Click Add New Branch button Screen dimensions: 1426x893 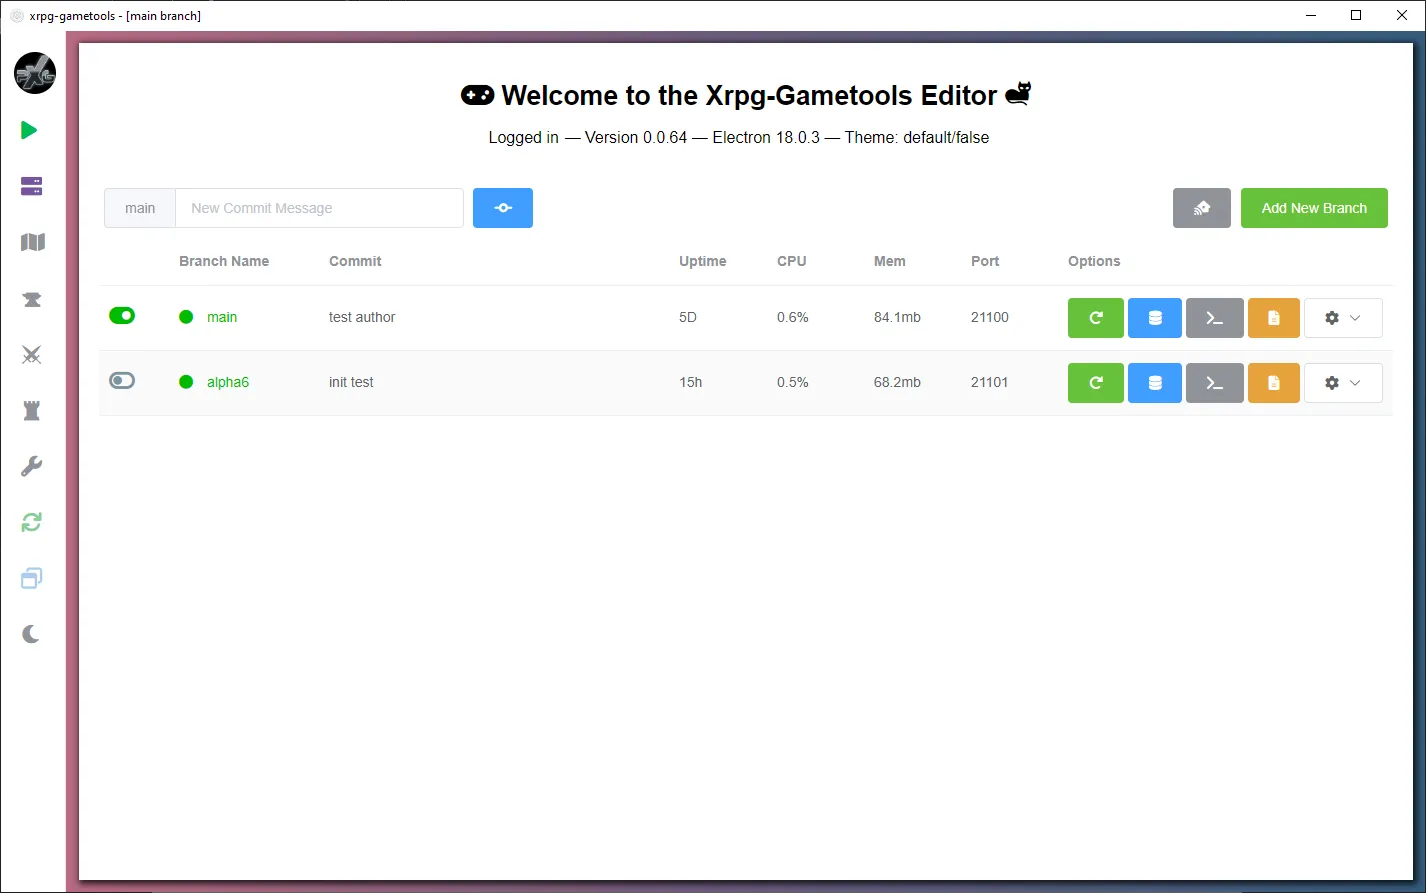(x=1314, y=208)
